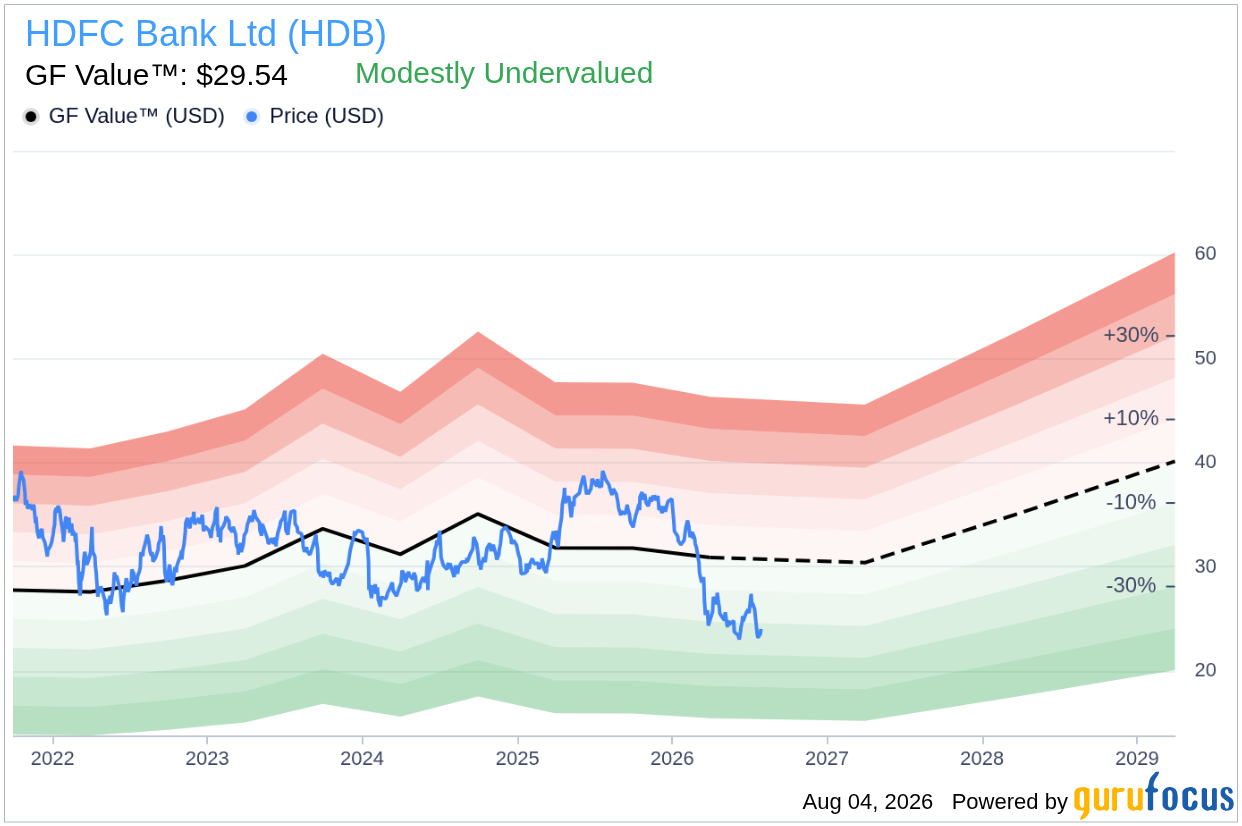Image resolution: width=1242 pixels, height=826 pixels.
Task: Click the 50 y-axis value
Action: (x=1205, y=358)
